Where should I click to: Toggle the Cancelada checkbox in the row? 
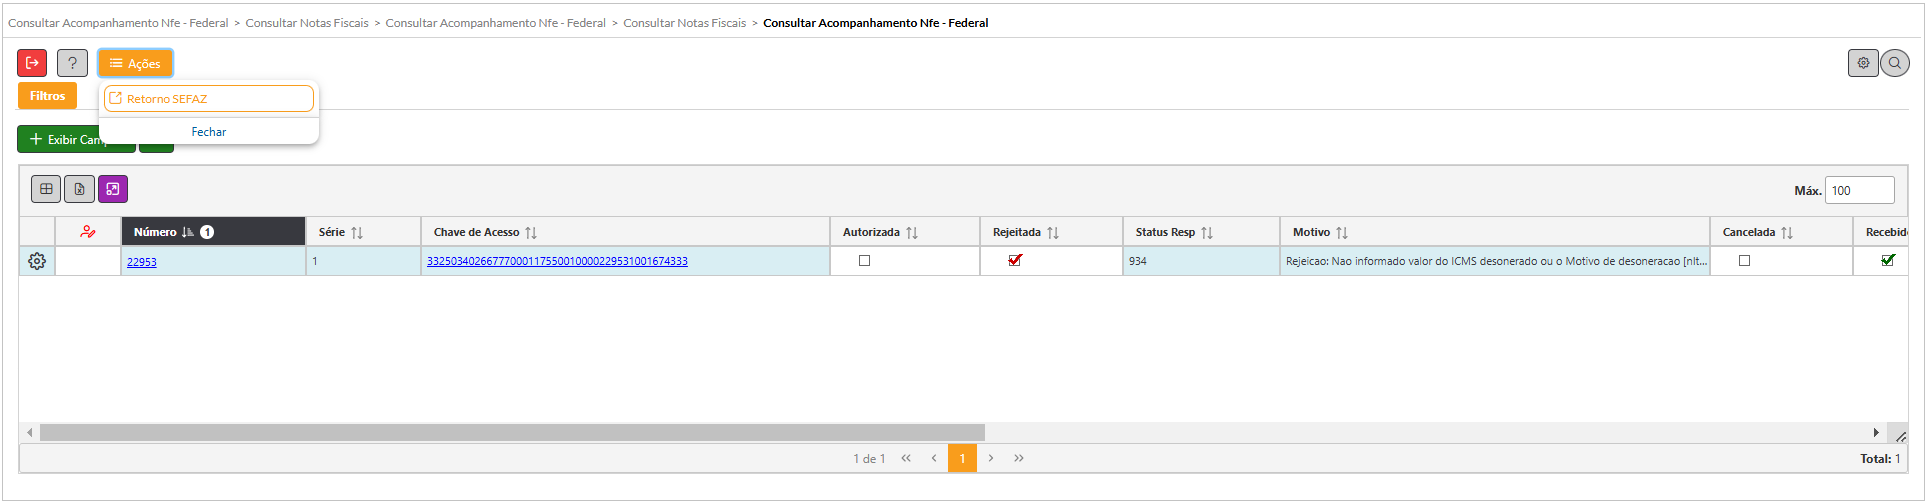[1745, 260]
